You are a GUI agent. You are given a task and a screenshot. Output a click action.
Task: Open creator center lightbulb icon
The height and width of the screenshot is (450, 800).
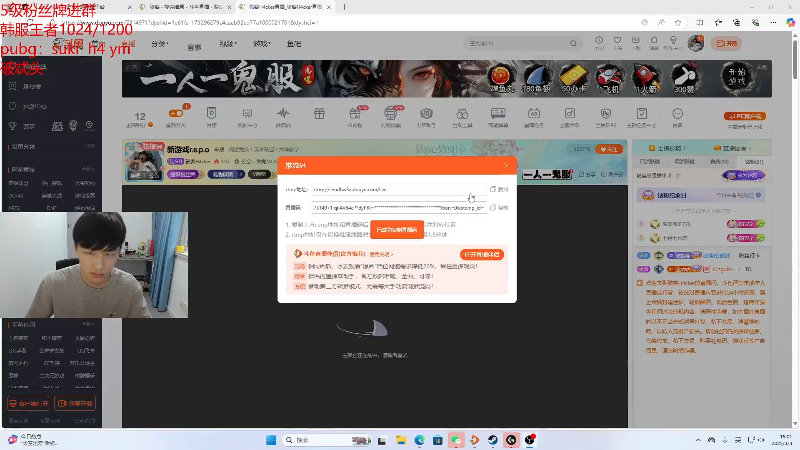click(673, 42)
